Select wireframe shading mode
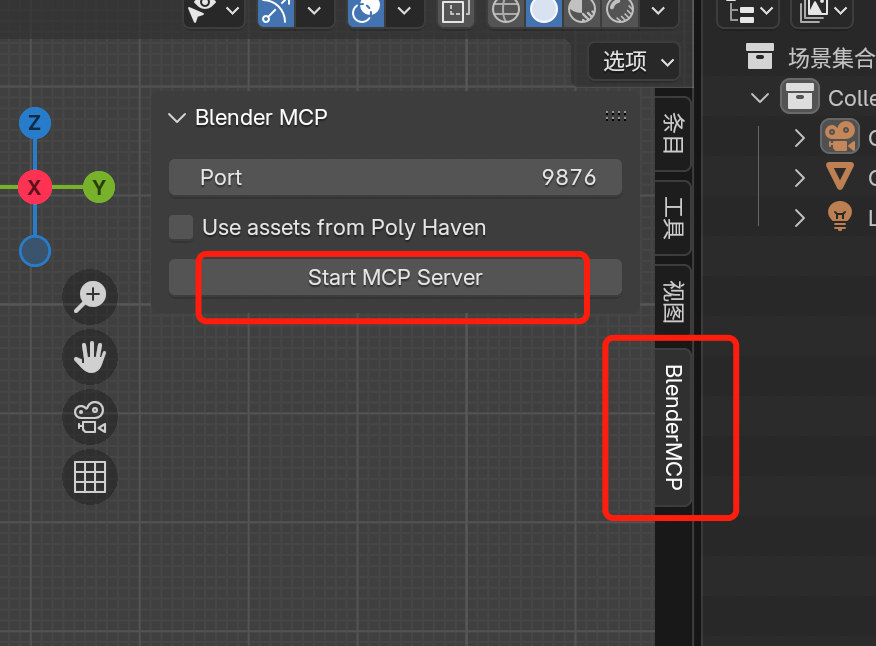876x646 pixels. 506,11
